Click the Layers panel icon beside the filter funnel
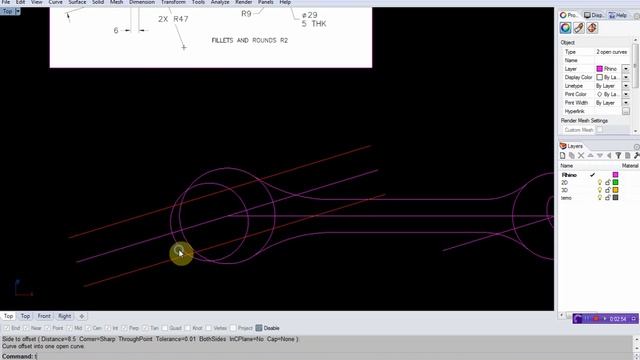This screenshot has width=640, height=360. 628,156
